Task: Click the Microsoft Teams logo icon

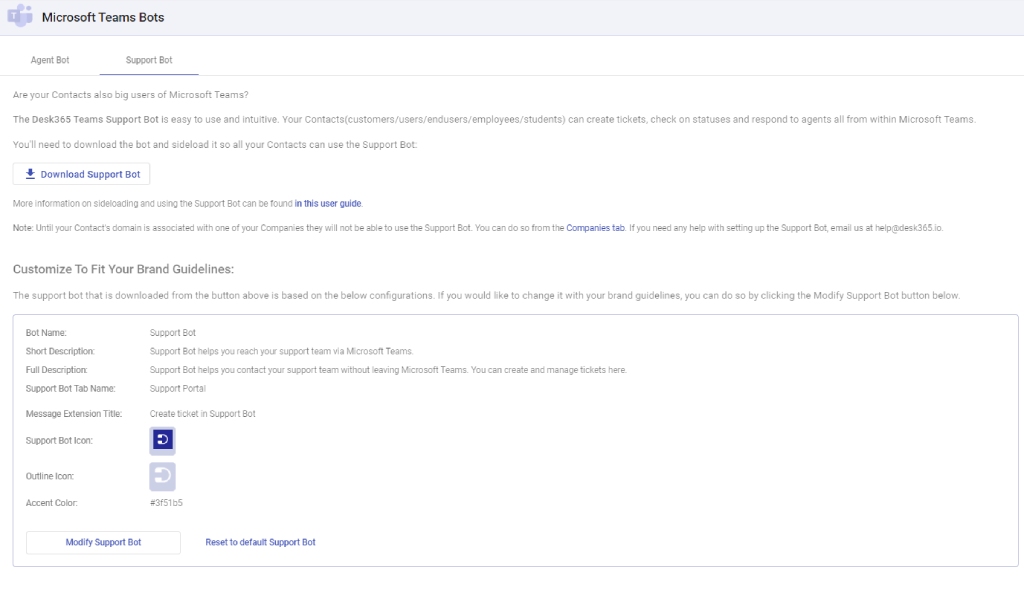Action: [20, 16]
